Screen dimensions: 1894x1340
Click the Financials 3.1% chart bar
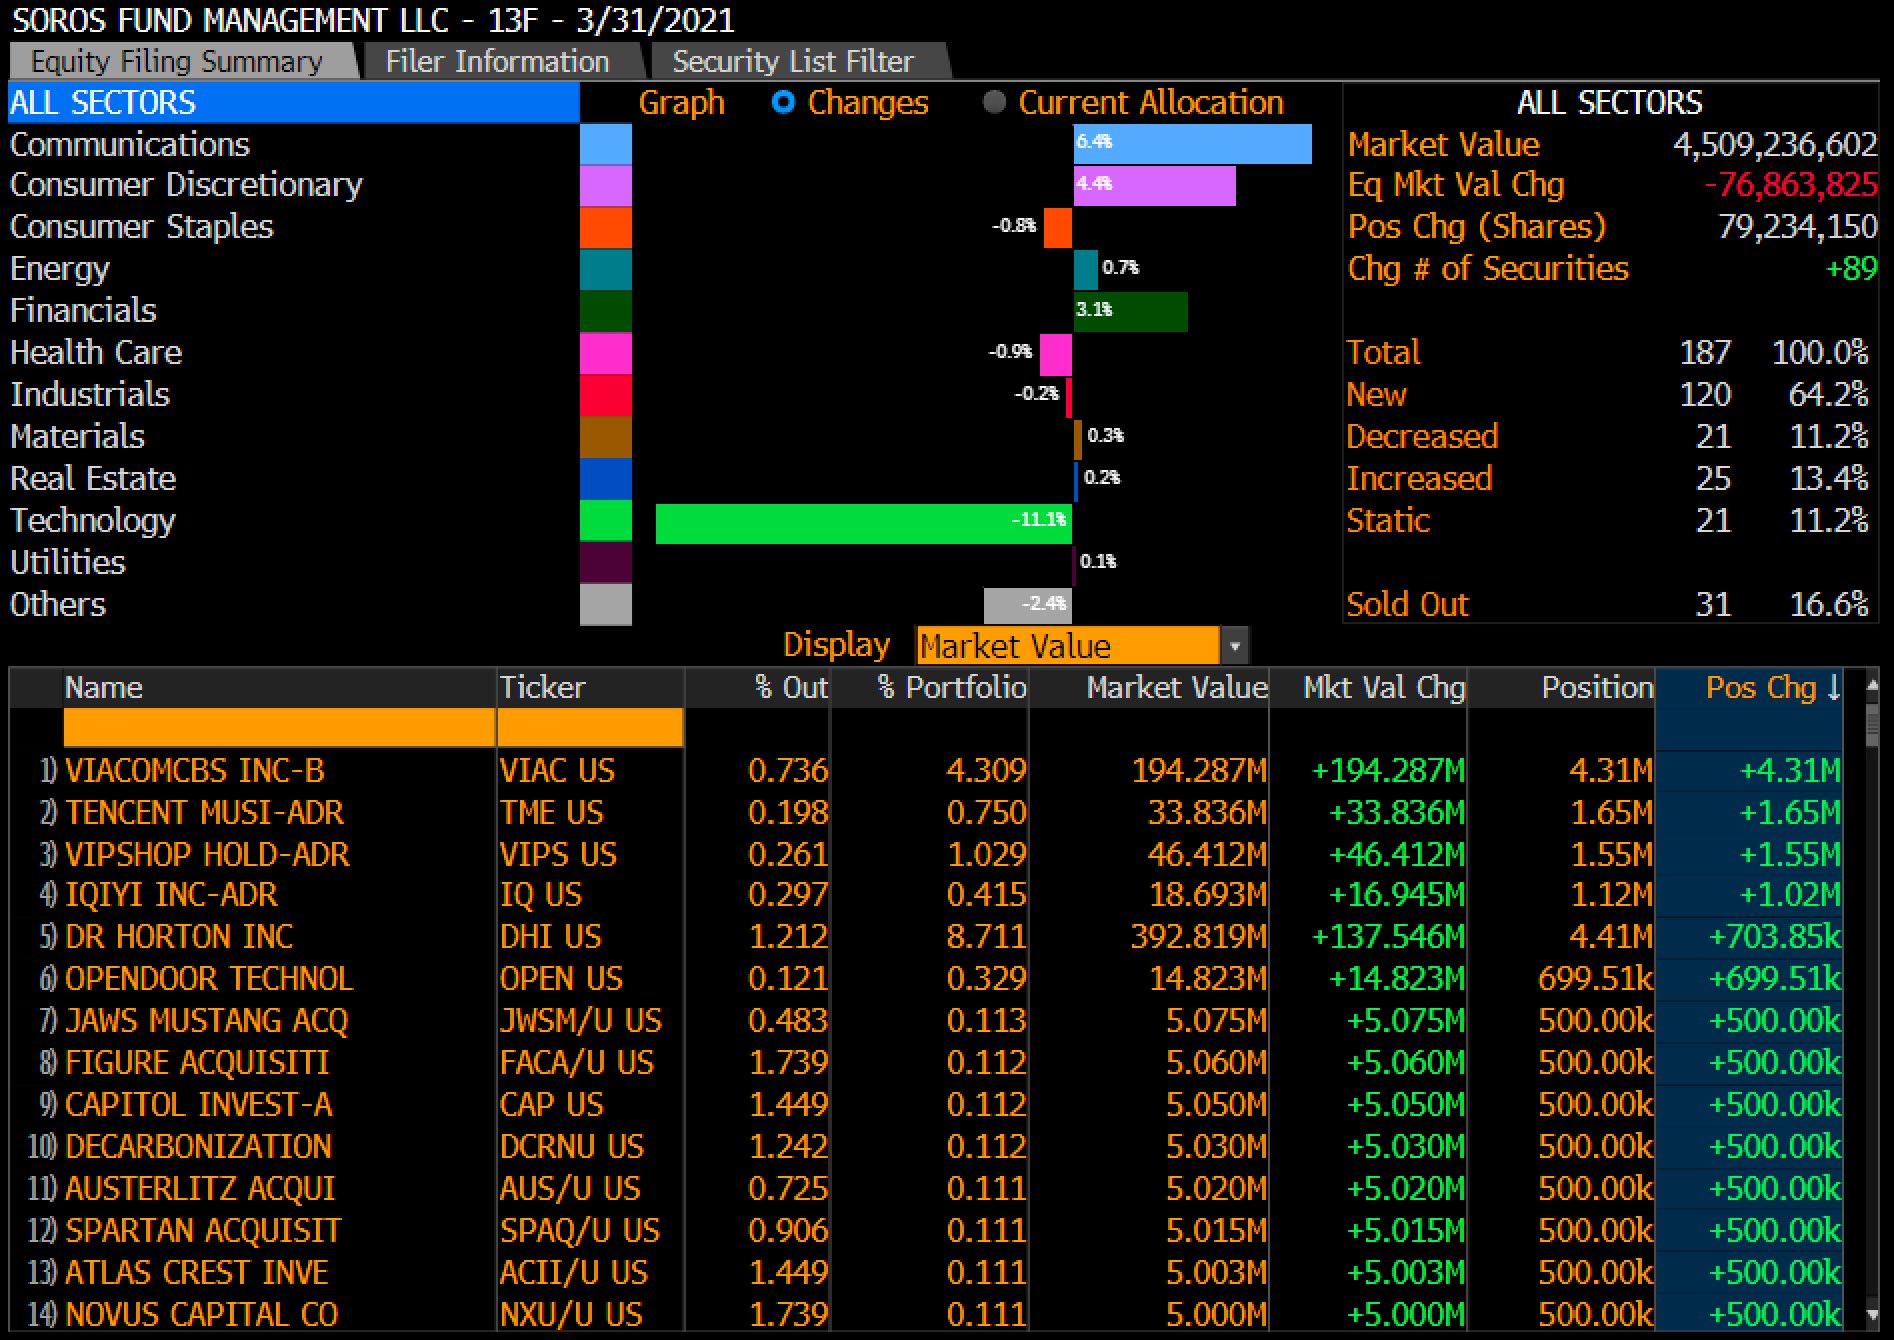[x=1130, y=312]
